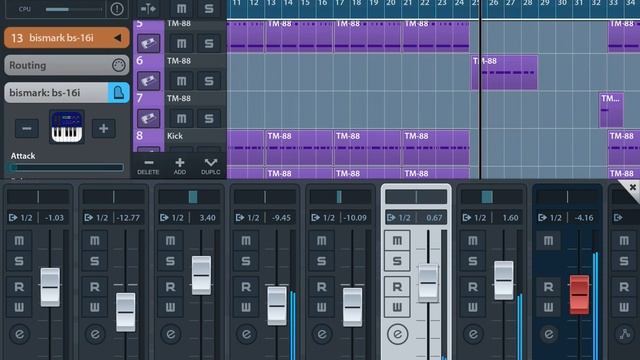Screen dimensions: 640x360
Task: Solo track 6 TM-88
Action: [x=209, y=81]
